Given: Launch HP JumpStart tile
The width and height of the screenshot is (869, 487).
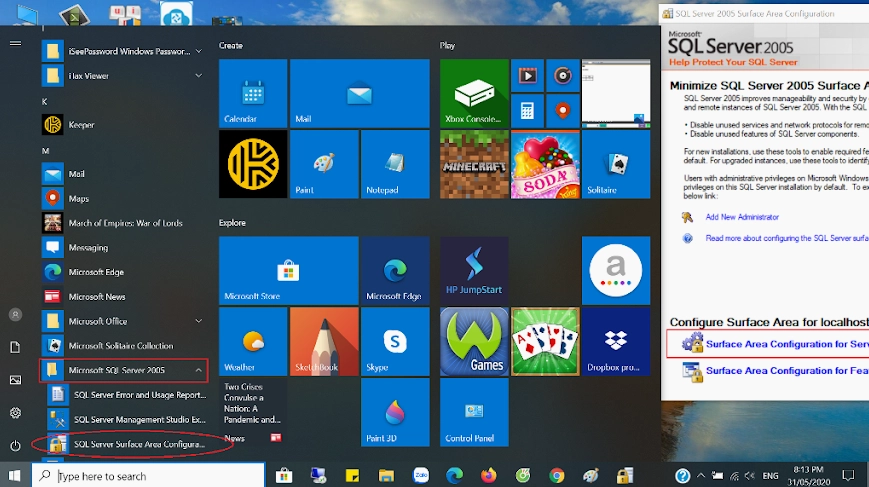Looking at the screenshot, I should pyautogui.click(x=474, y=270).
